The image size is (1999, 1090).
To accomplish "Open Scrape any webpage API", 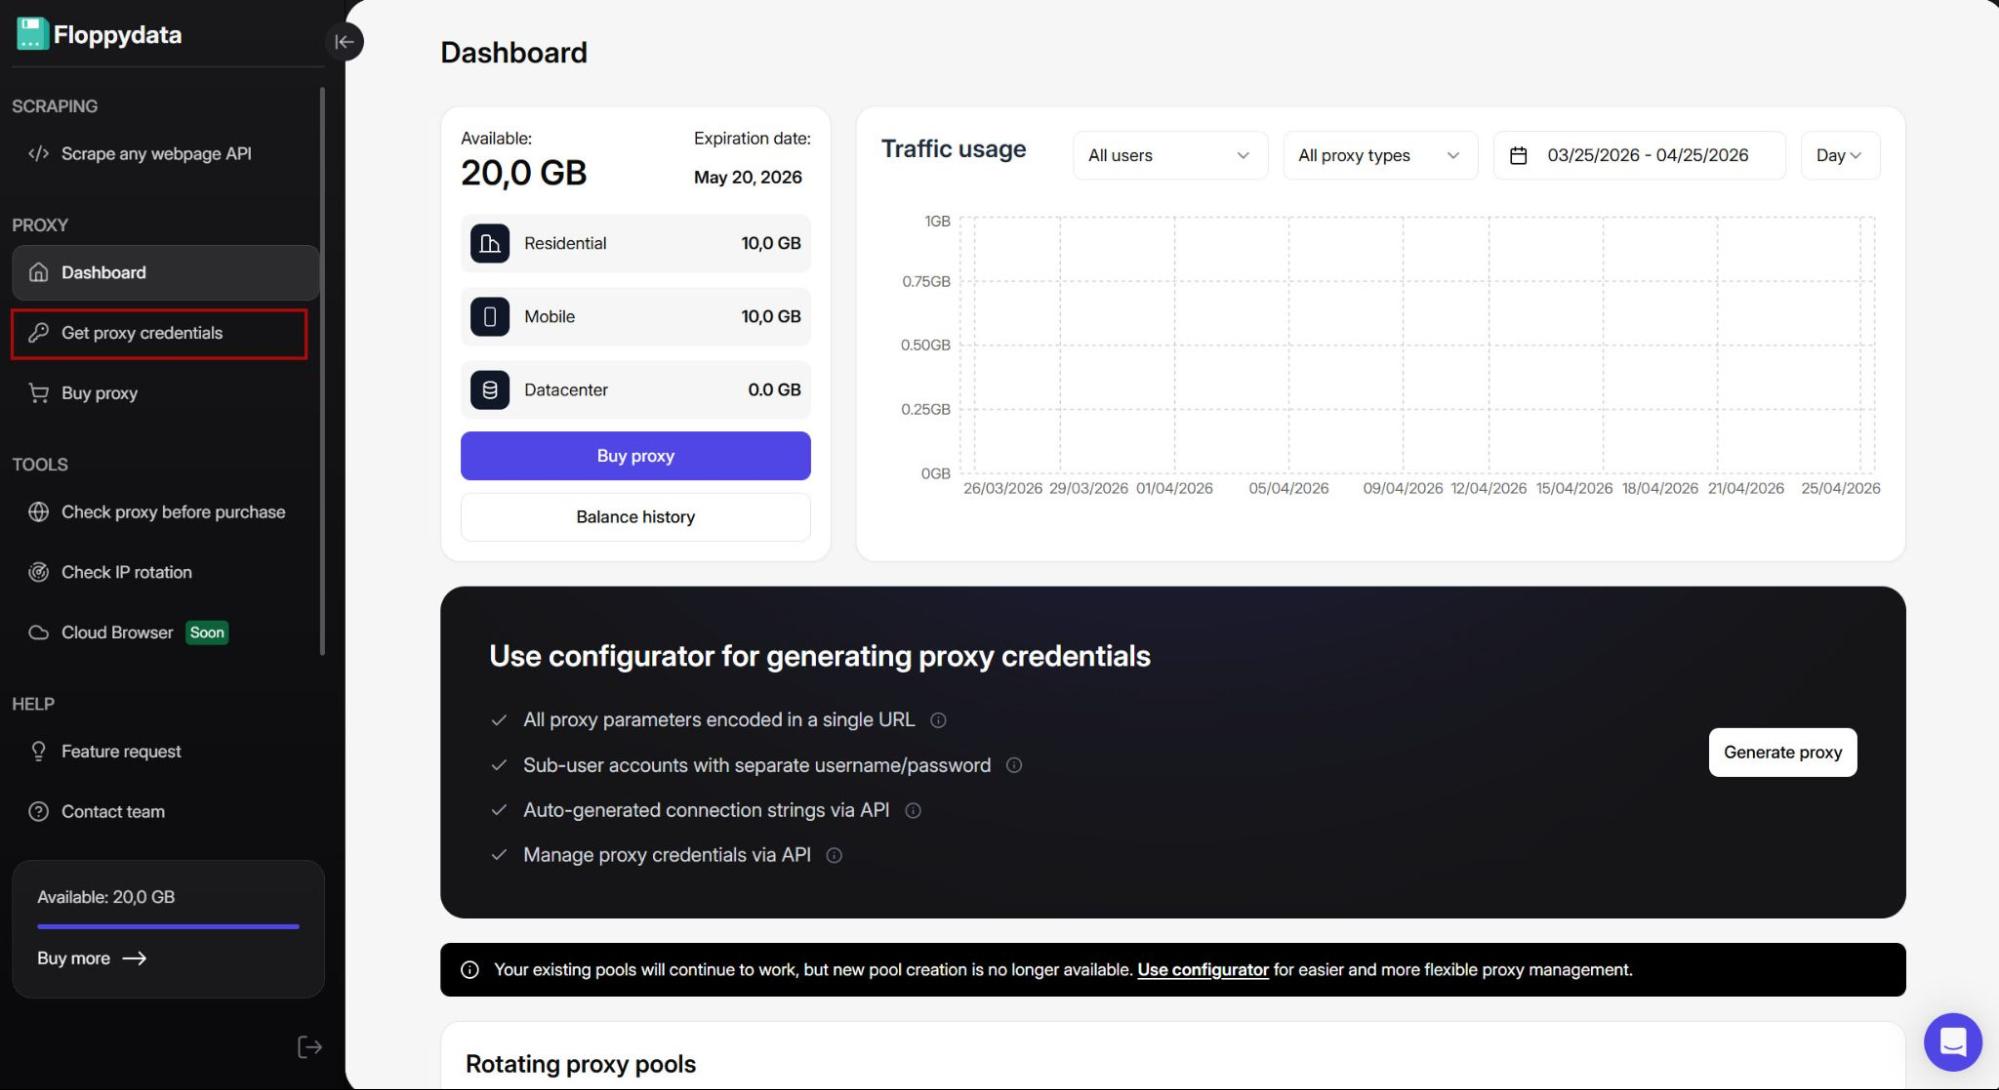I will [156, 153].
